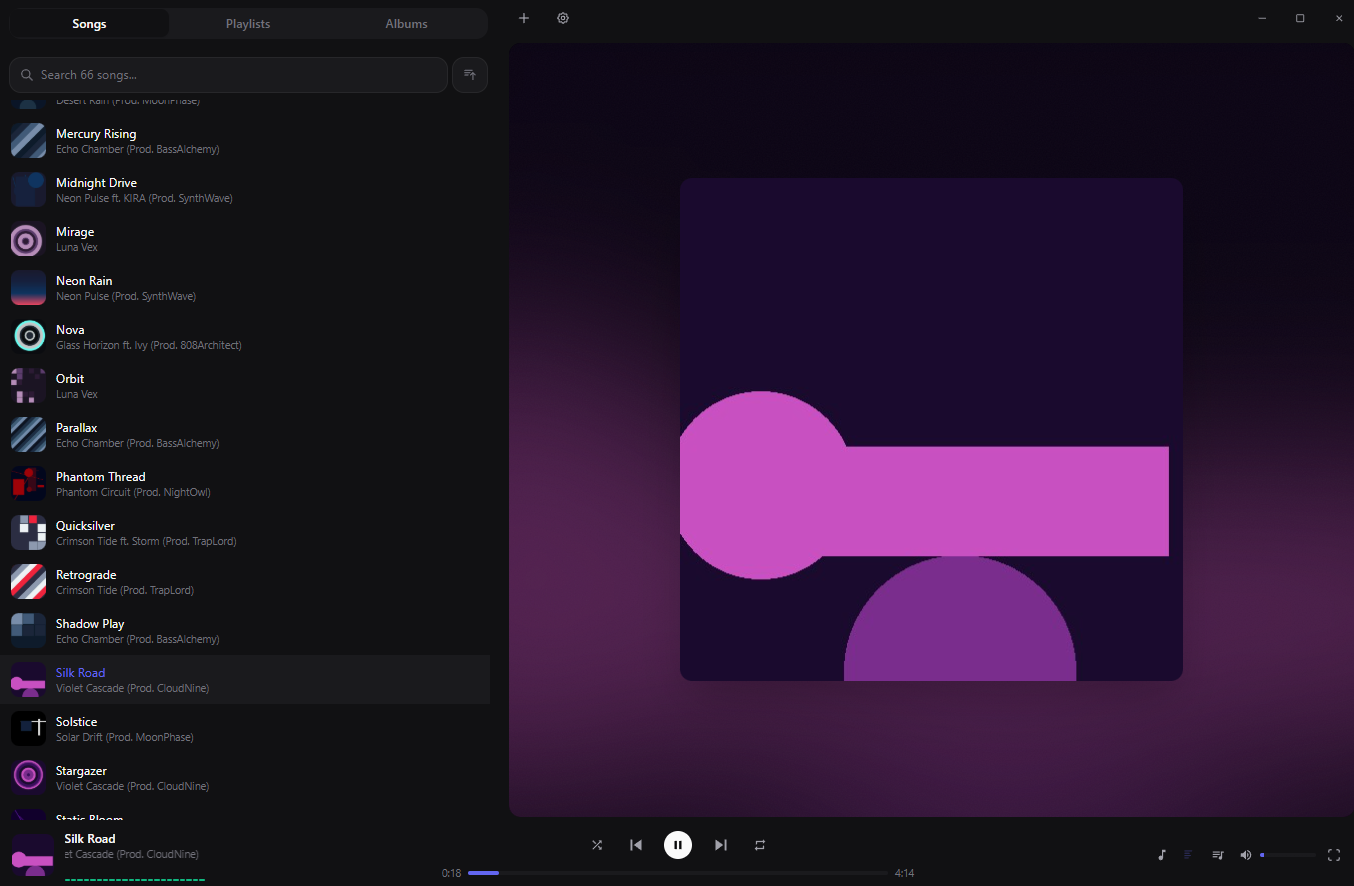Open the play queue icon
Image resolution: width=1354 pixels, height=886 pixels.
pyautogui.click(x=1218, y=855)
